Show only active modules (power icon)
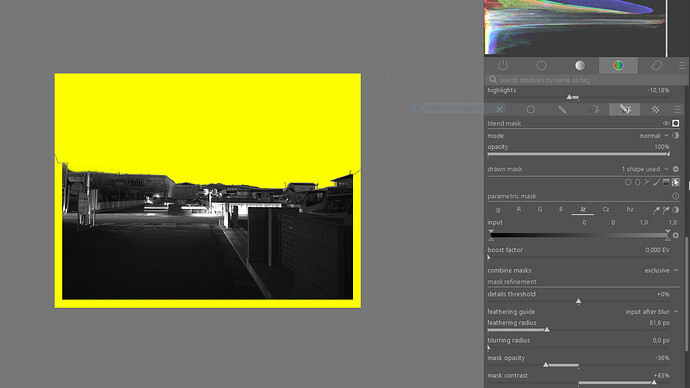Screen dimensions: 690x388 pos(503,66)
